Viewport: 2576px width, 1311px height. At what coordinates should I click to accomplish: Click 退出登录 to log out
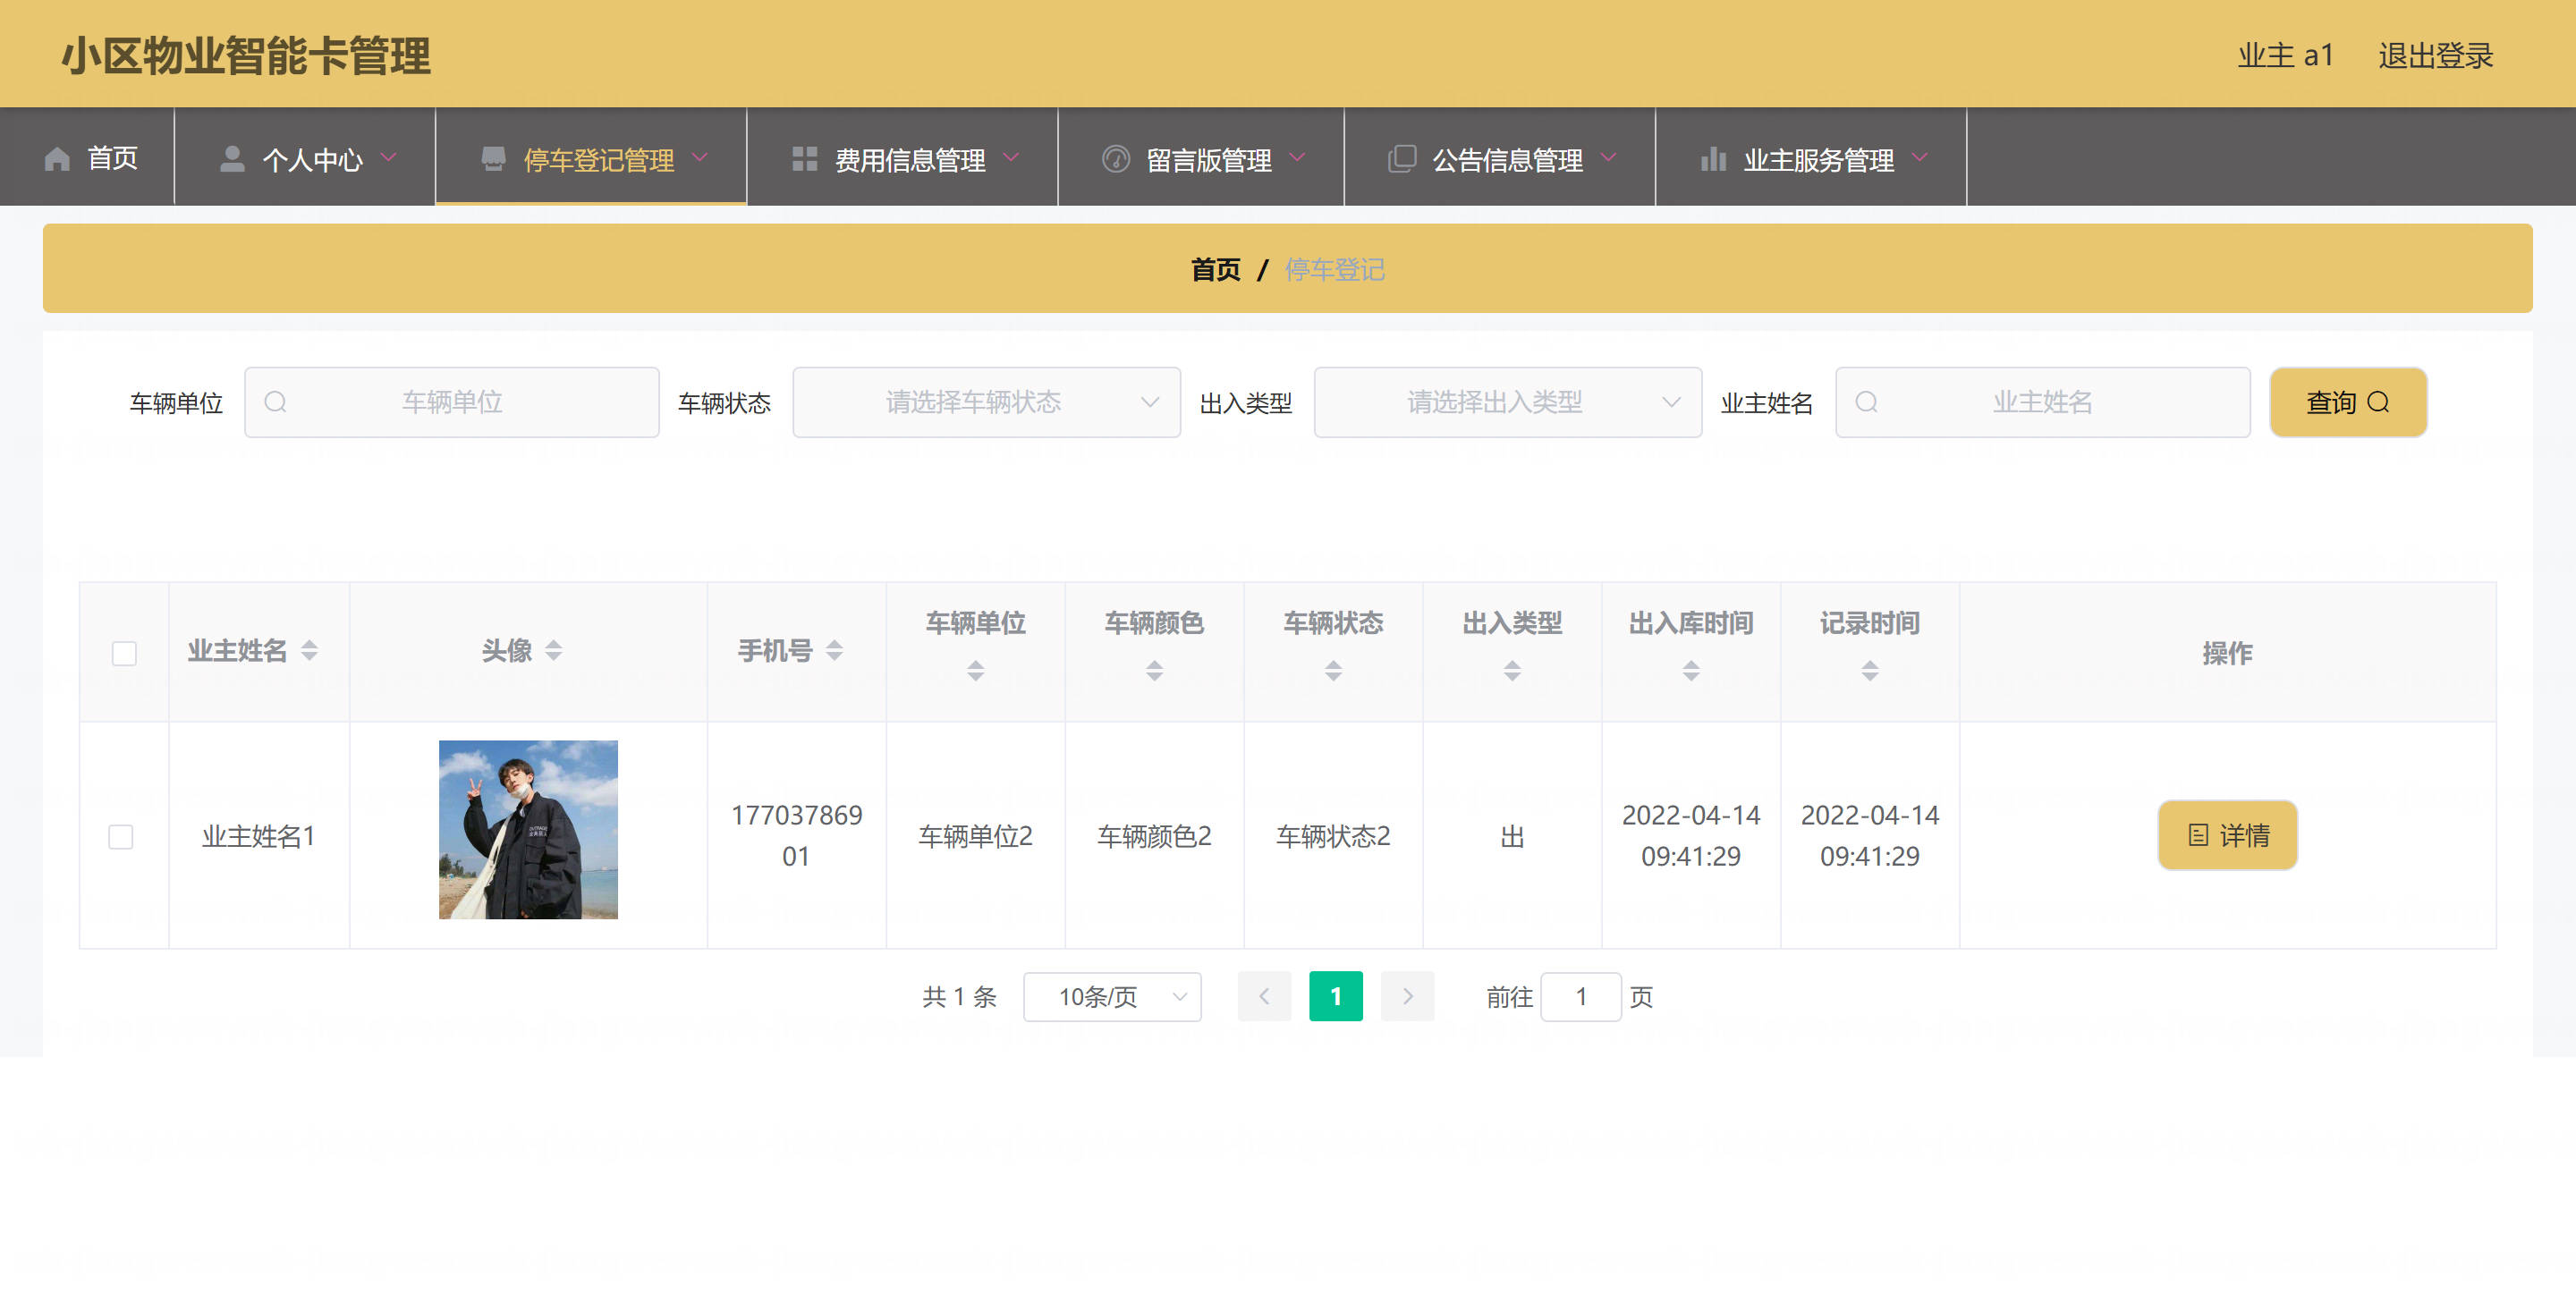pos(2435,55)
